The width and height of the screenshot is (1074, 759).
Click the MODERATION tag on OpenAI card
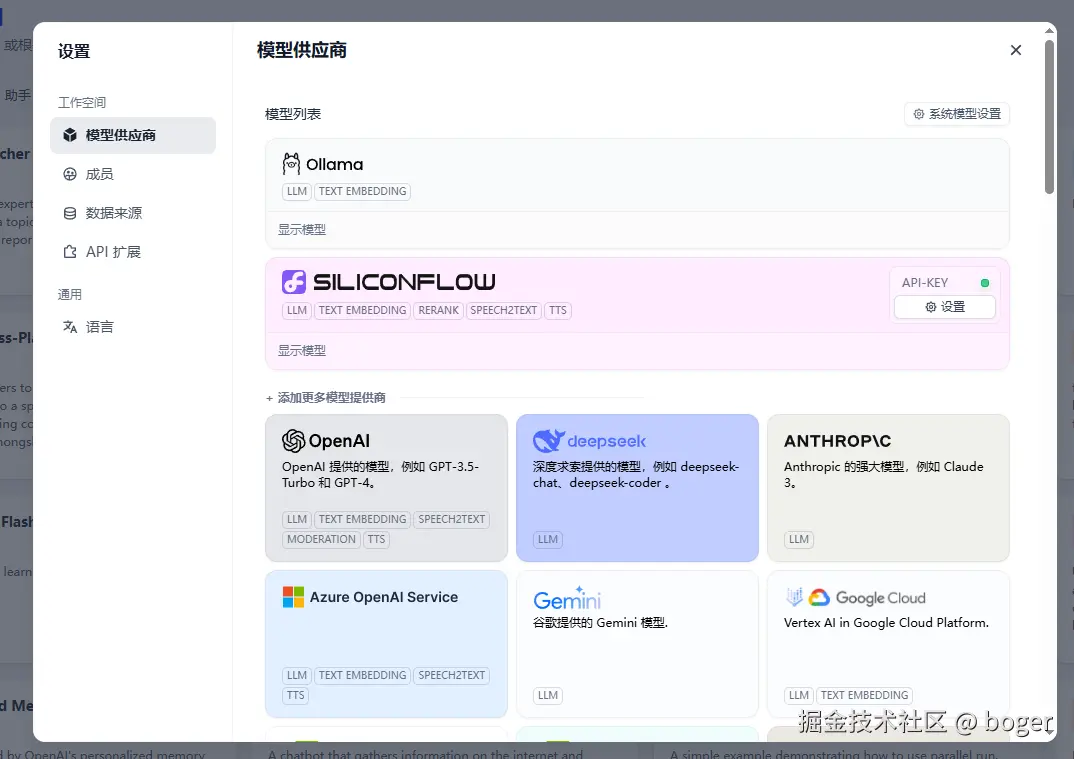(x=321, y=539)
